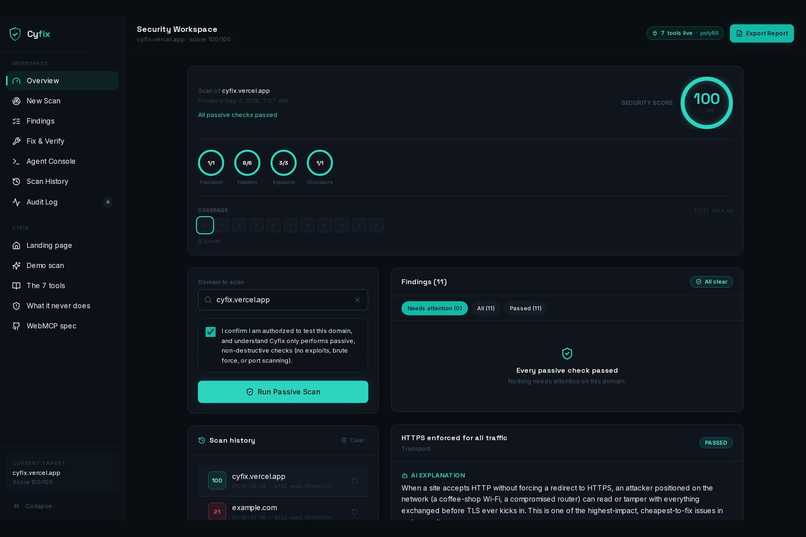The height and width of the screenshot is (537, 806).
Task: Open New Scan page
Action: coord(62,101)
